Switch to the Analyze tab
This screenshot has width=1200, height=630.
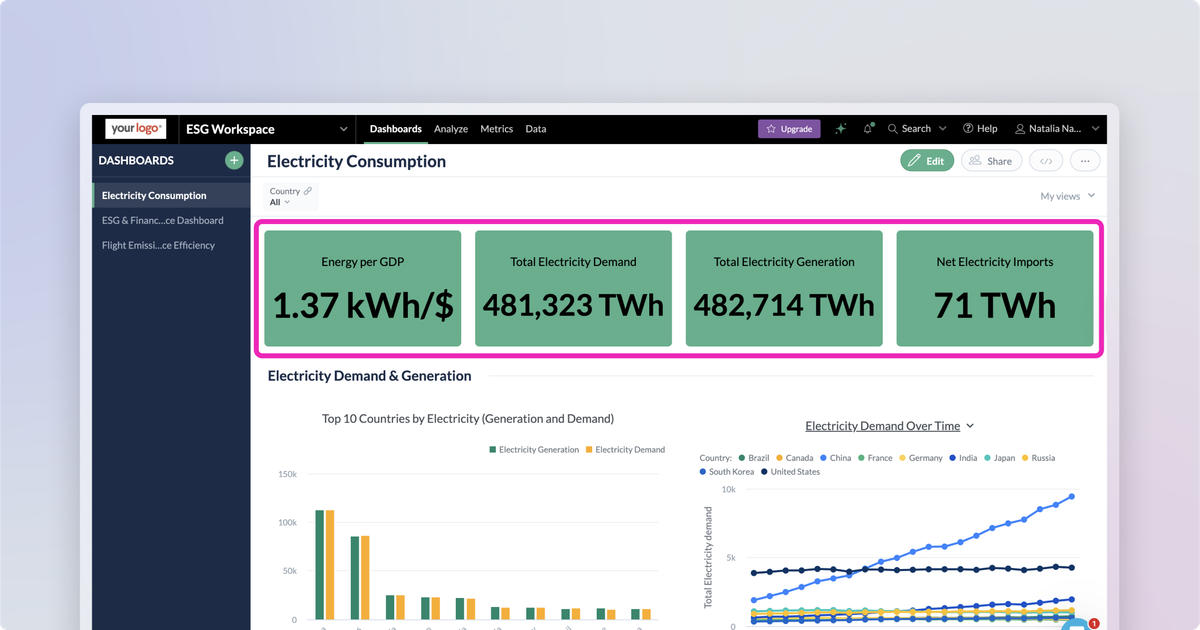coord(451,128)
